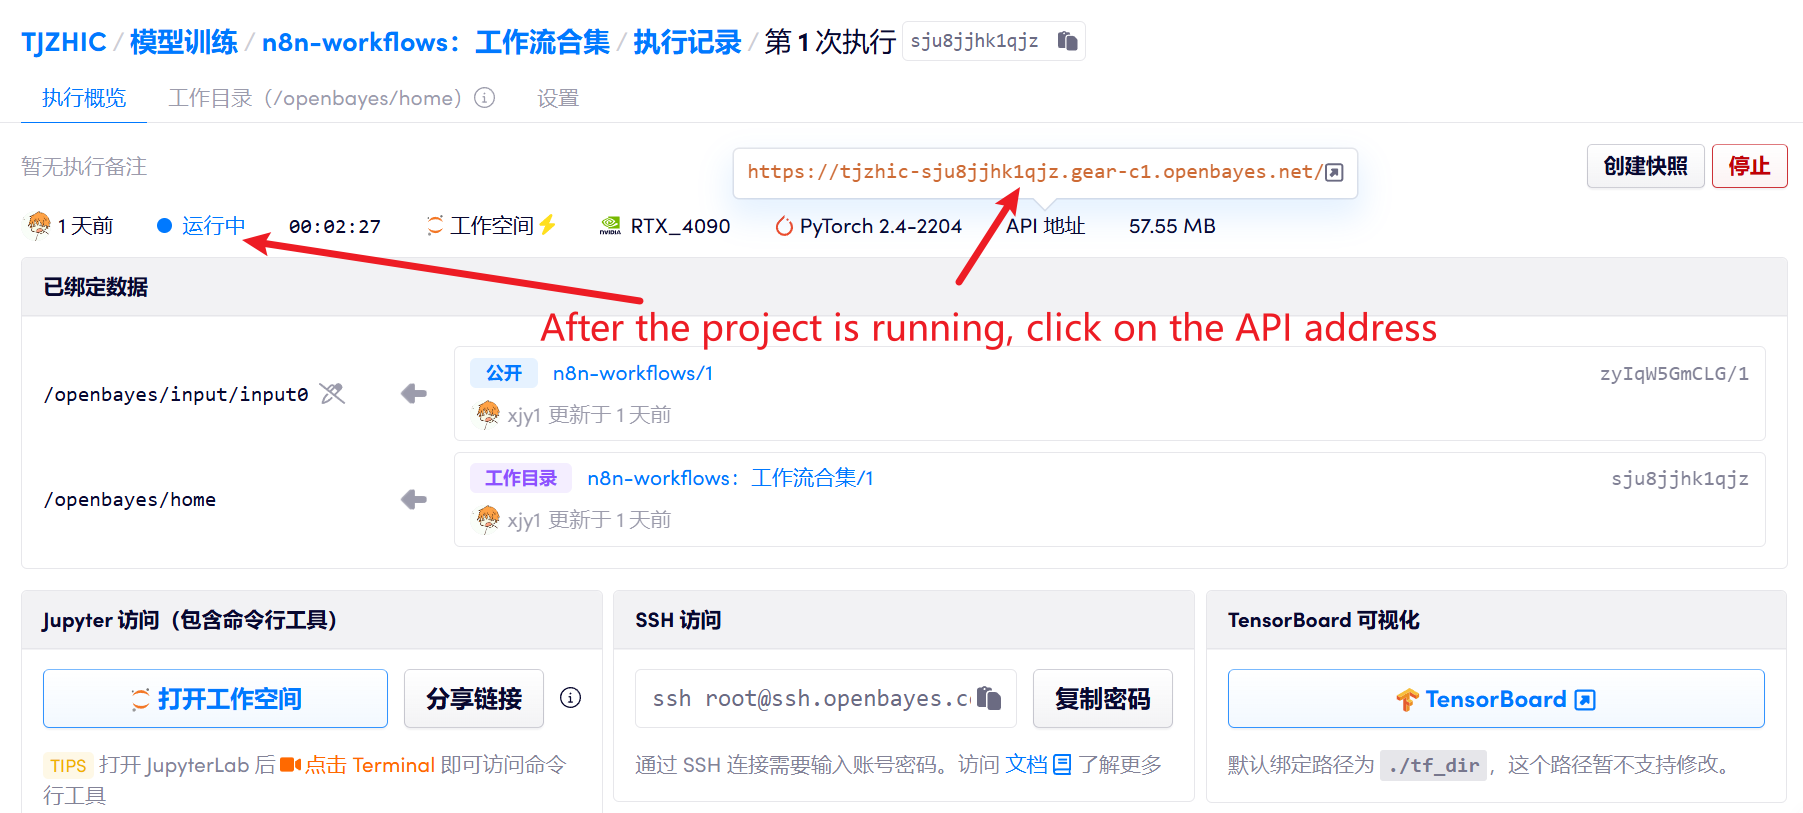Click 打开工作空间 to launch Jupyter
The image size is (1803, 813).
[215, 698]
